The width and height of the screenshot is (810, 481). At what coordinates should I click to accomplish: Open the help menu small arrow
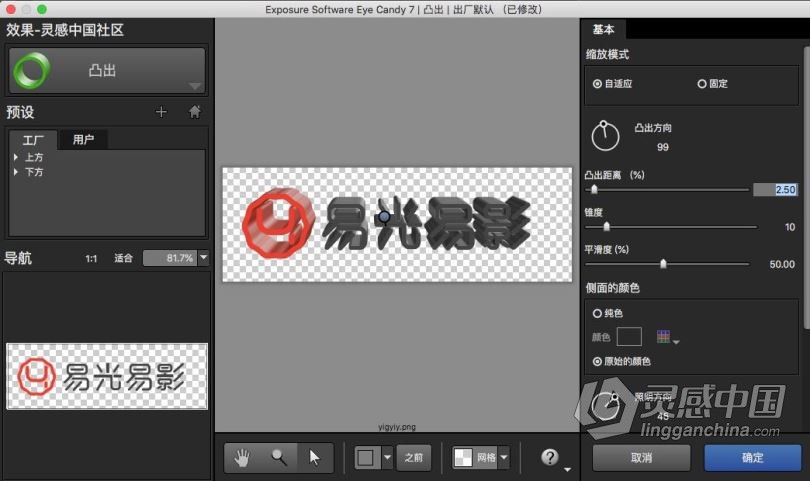(x=567, y=469)
